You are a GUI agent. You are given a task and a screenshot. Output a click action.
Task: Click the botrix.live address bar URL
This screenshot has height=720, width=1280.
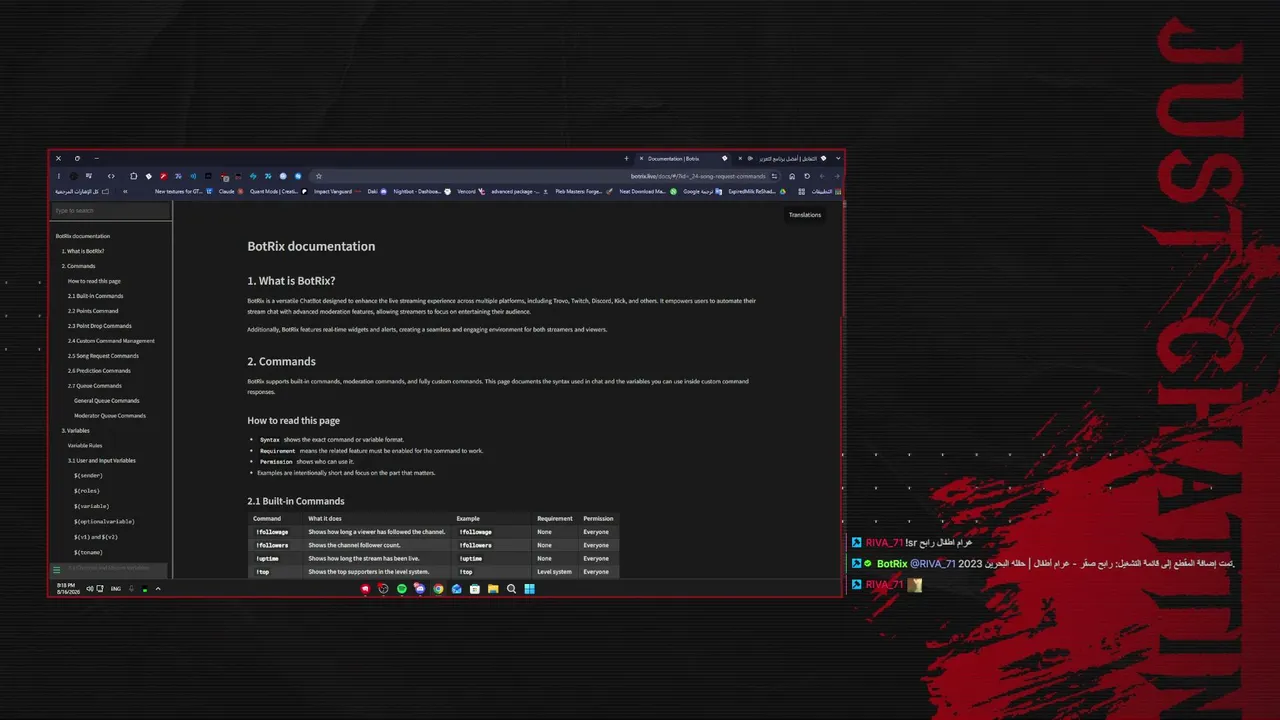[698, 176]
